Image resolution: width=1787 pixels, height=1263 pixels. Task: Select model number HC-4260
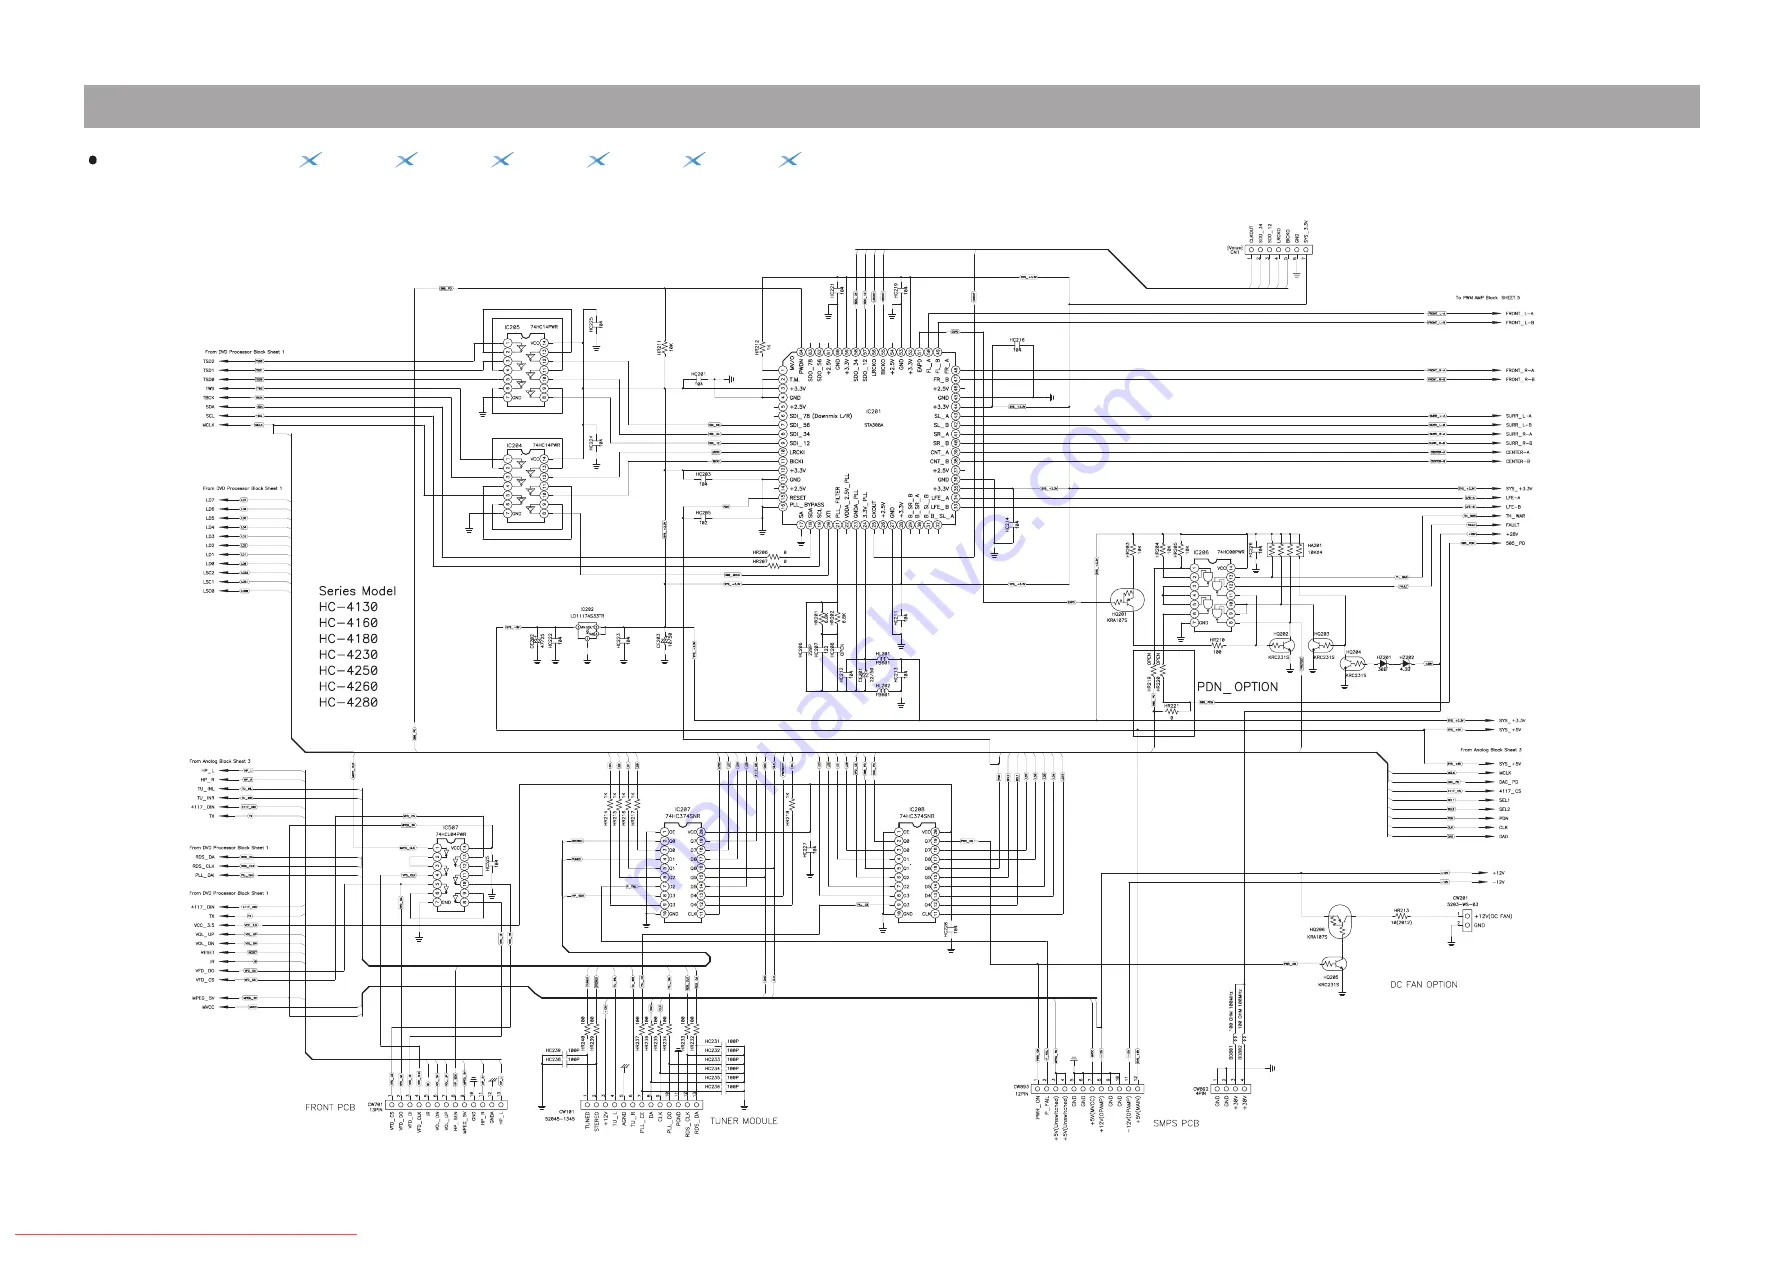tap(348, 687)
